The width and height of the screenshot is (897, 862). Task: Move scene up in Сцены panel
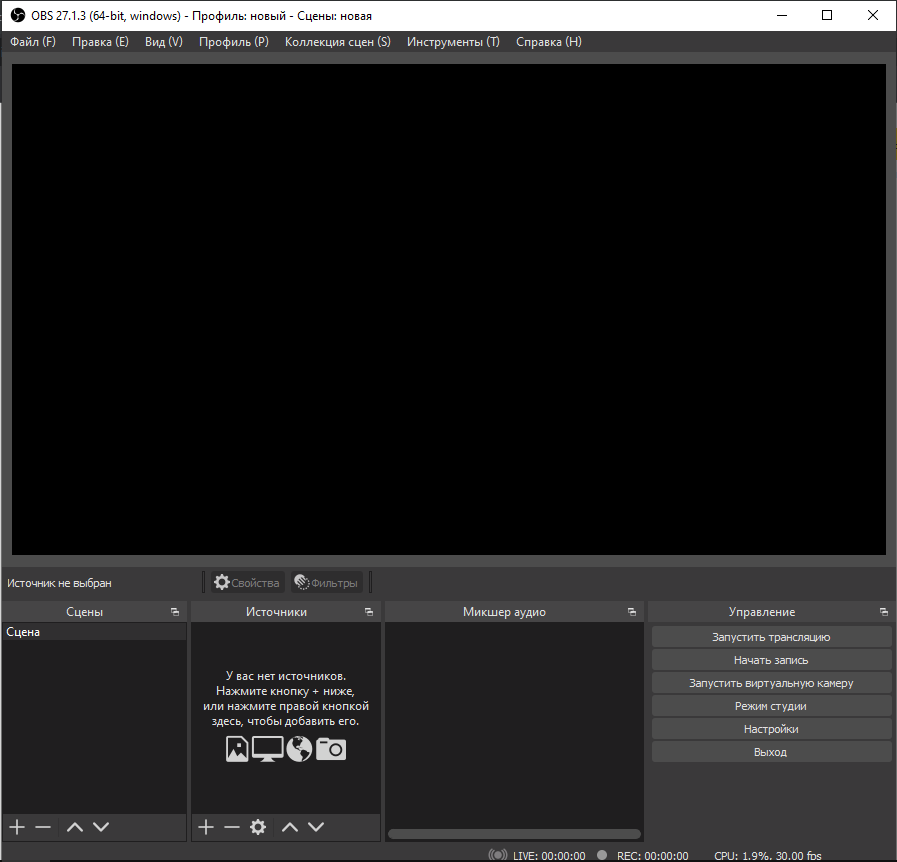point(75,827)
